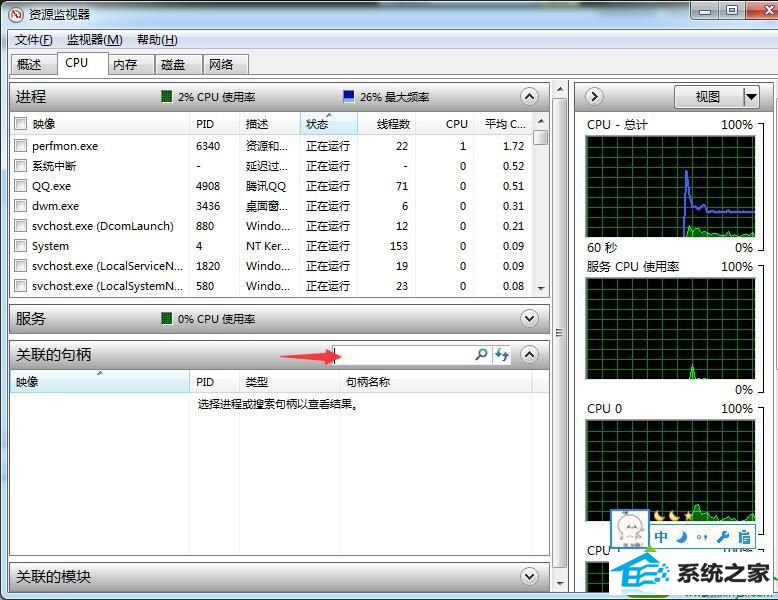Check the svchost.exe (LocalServiceN...) checkbox
Image resolution: width=778 pixels, height=600 pixels.
[x=20, y=266]
